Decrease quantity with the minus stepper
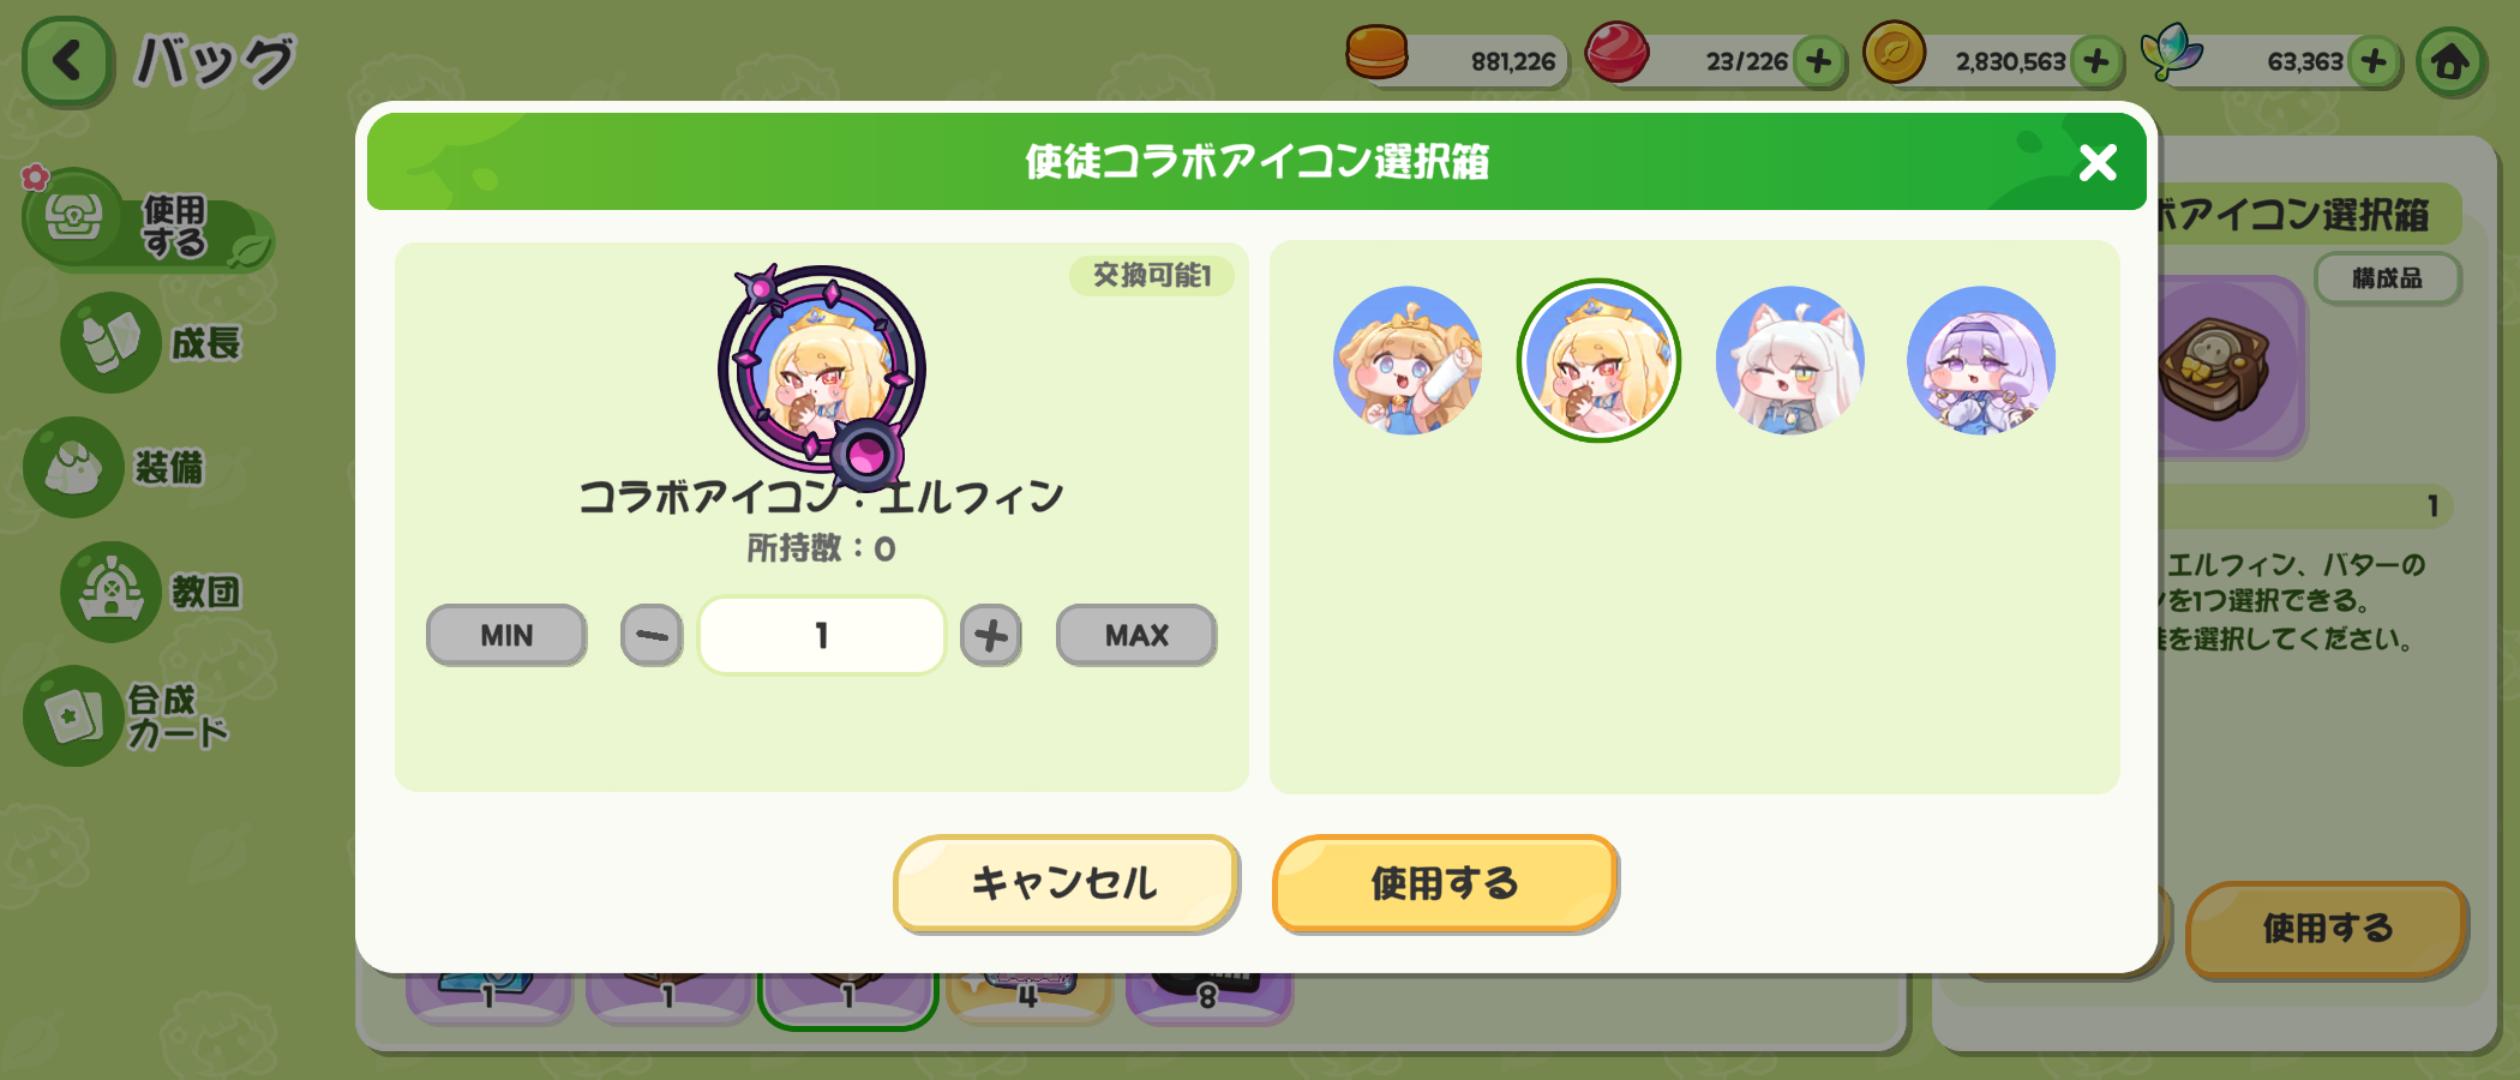Viewport: 2520px width, 1080px height. coord(651,635)
